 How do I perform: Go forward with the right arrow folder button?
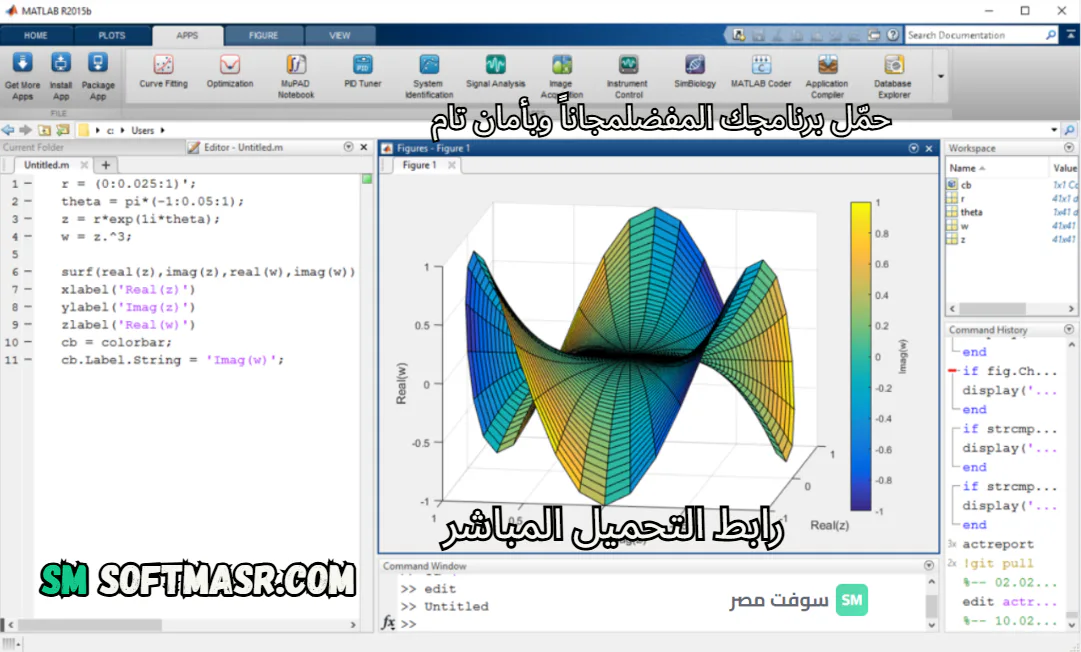click(26, 130)
